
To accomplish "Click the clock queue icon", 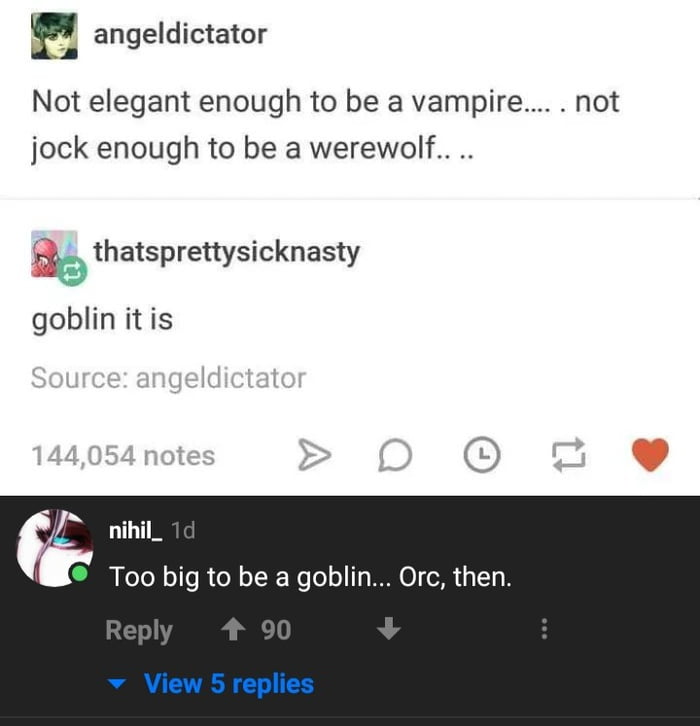I will (482, 455).
